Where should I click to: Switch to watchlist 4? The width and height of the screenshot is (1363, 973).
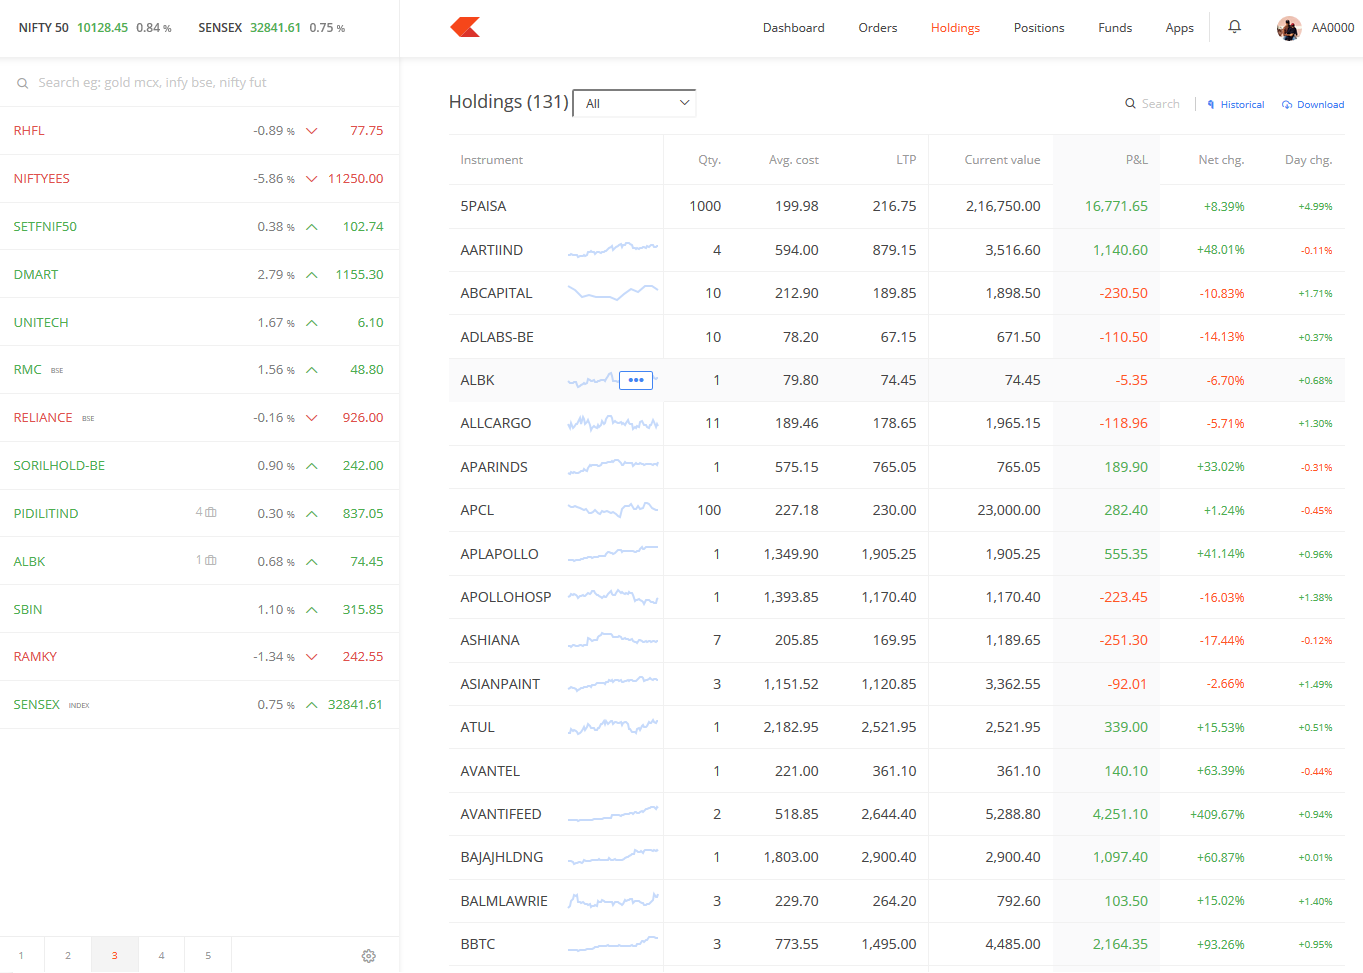click(x=161, y=955)
